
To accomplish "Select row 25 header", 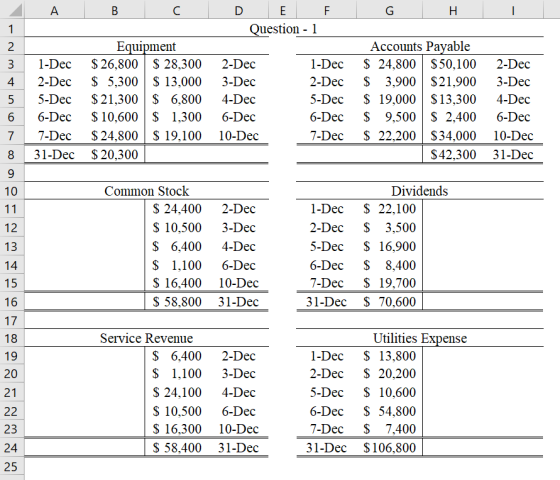I will (x=11, y=466).
